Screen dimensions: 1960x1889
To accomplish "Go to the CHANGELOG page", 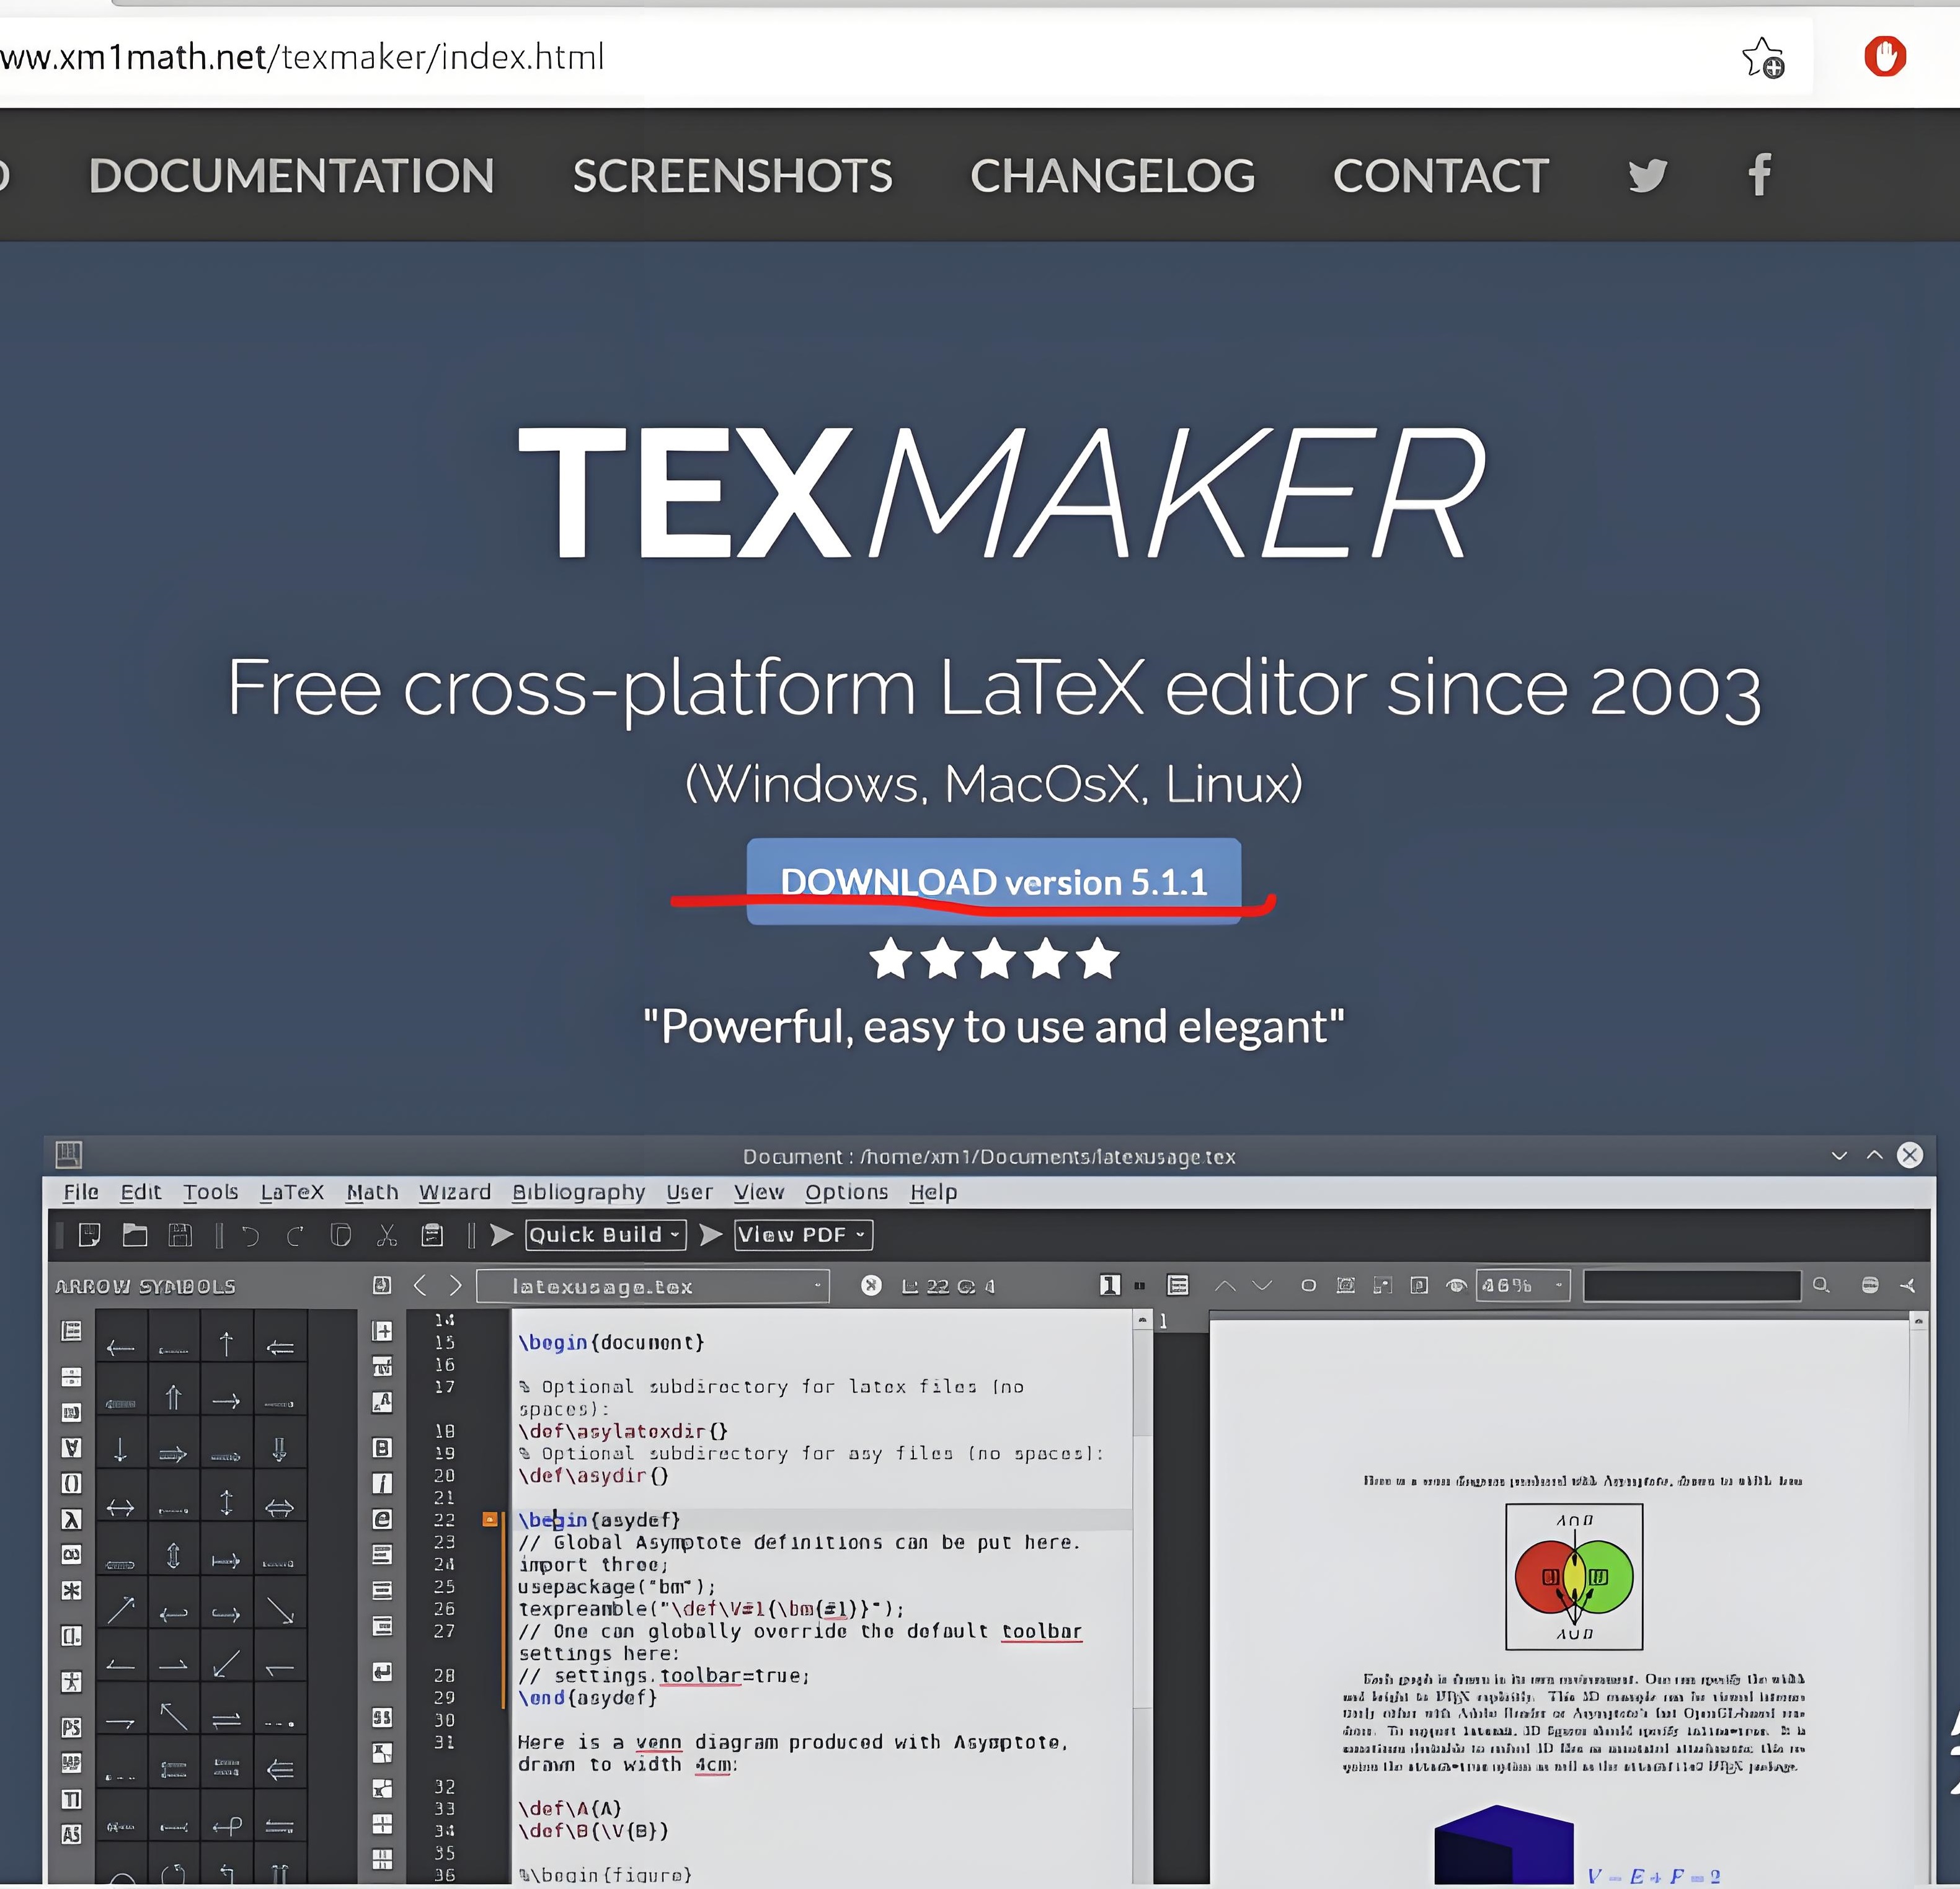I will coord(1112,176).
